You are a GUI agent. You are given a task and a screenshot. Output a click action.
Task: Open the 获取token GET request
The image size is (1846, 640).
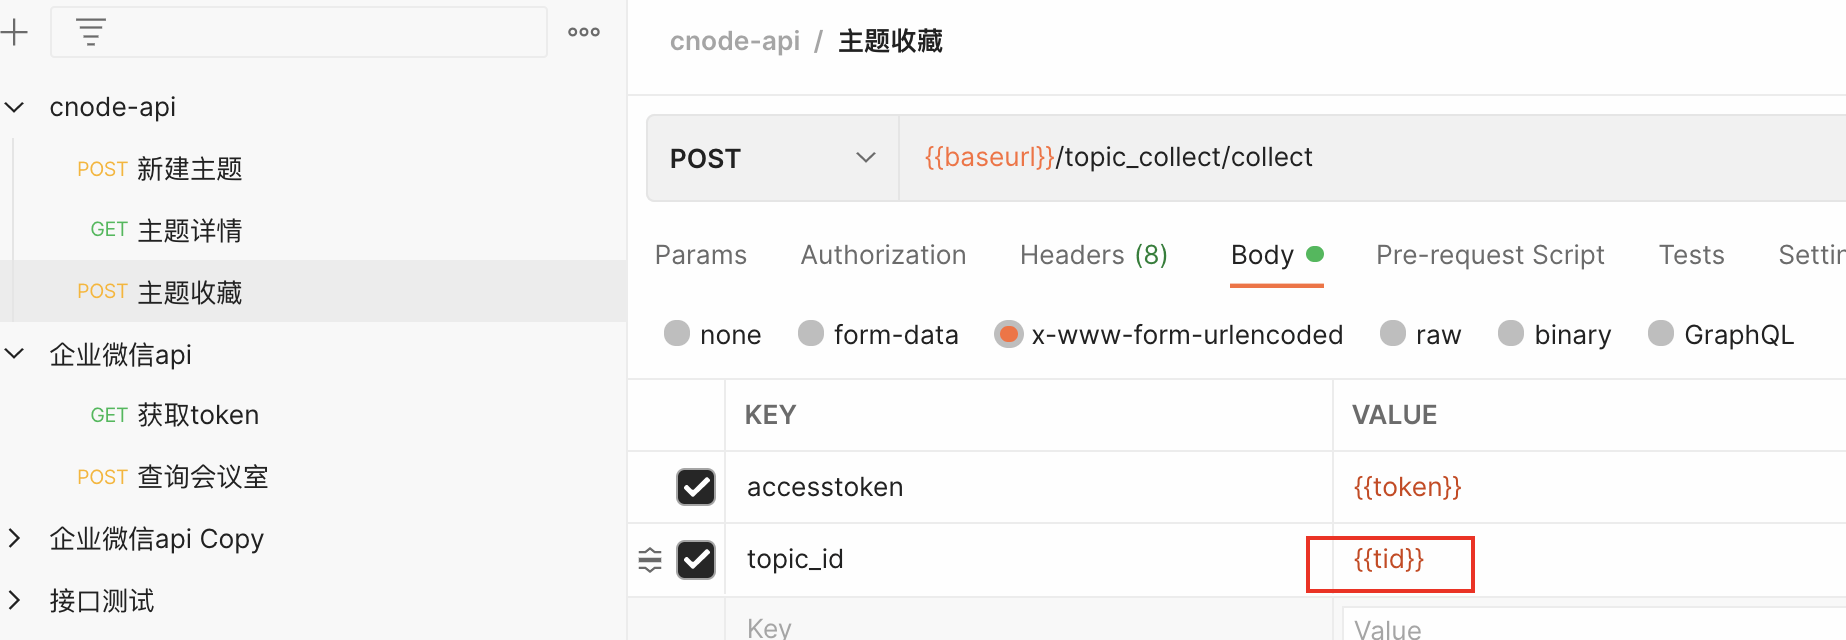pos(198,415)
